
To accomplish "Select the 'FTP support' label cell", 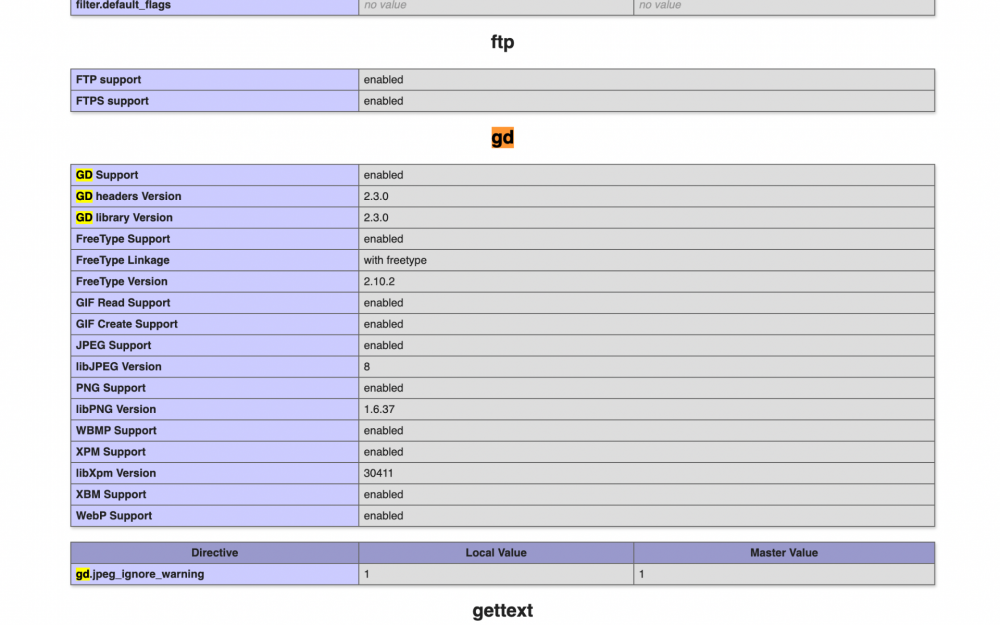I will [x=214, y=80].
